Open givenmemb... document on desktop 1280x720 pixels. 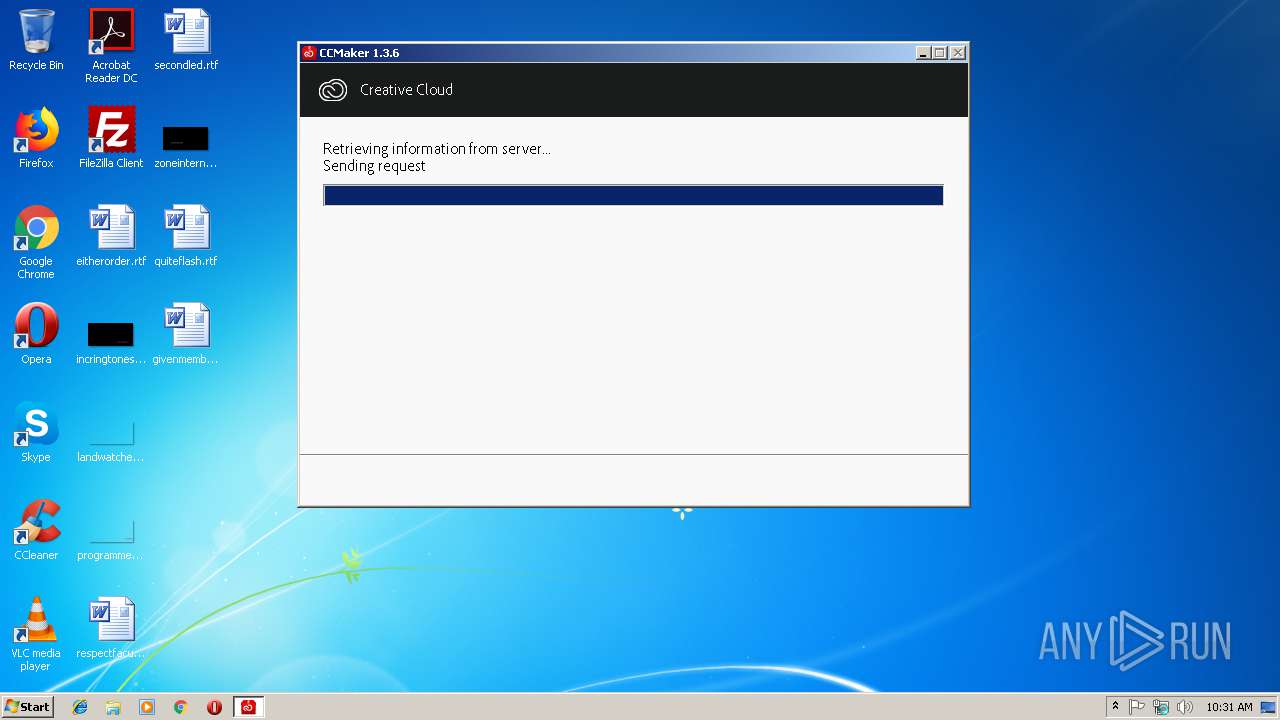(x=186, y=334)
